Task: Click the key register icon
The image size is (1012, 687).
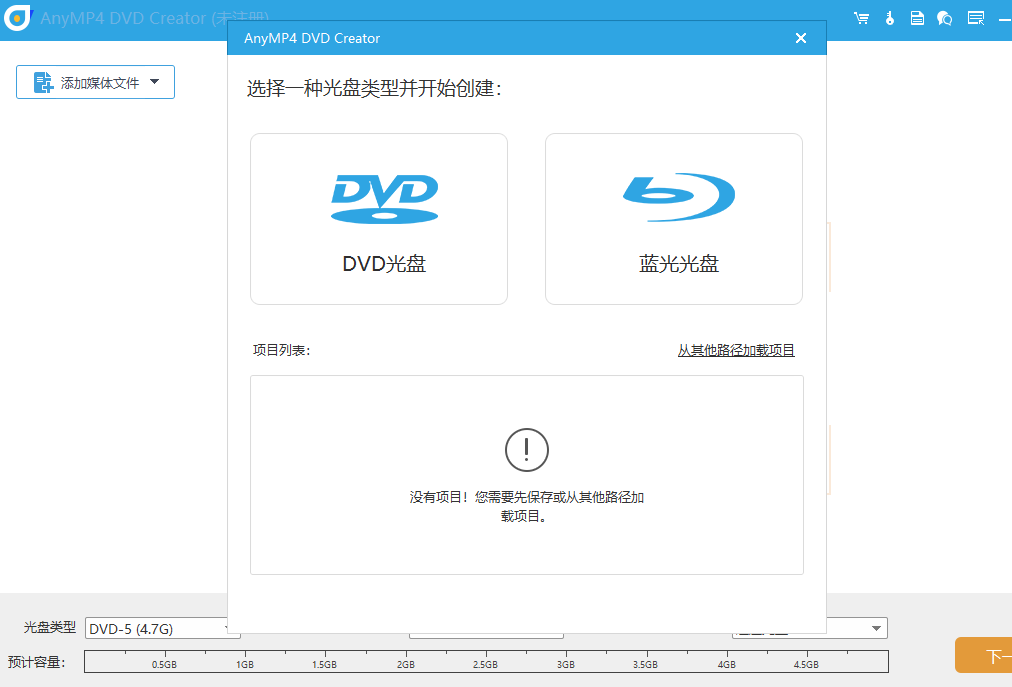Action: (x=890, y=18)
